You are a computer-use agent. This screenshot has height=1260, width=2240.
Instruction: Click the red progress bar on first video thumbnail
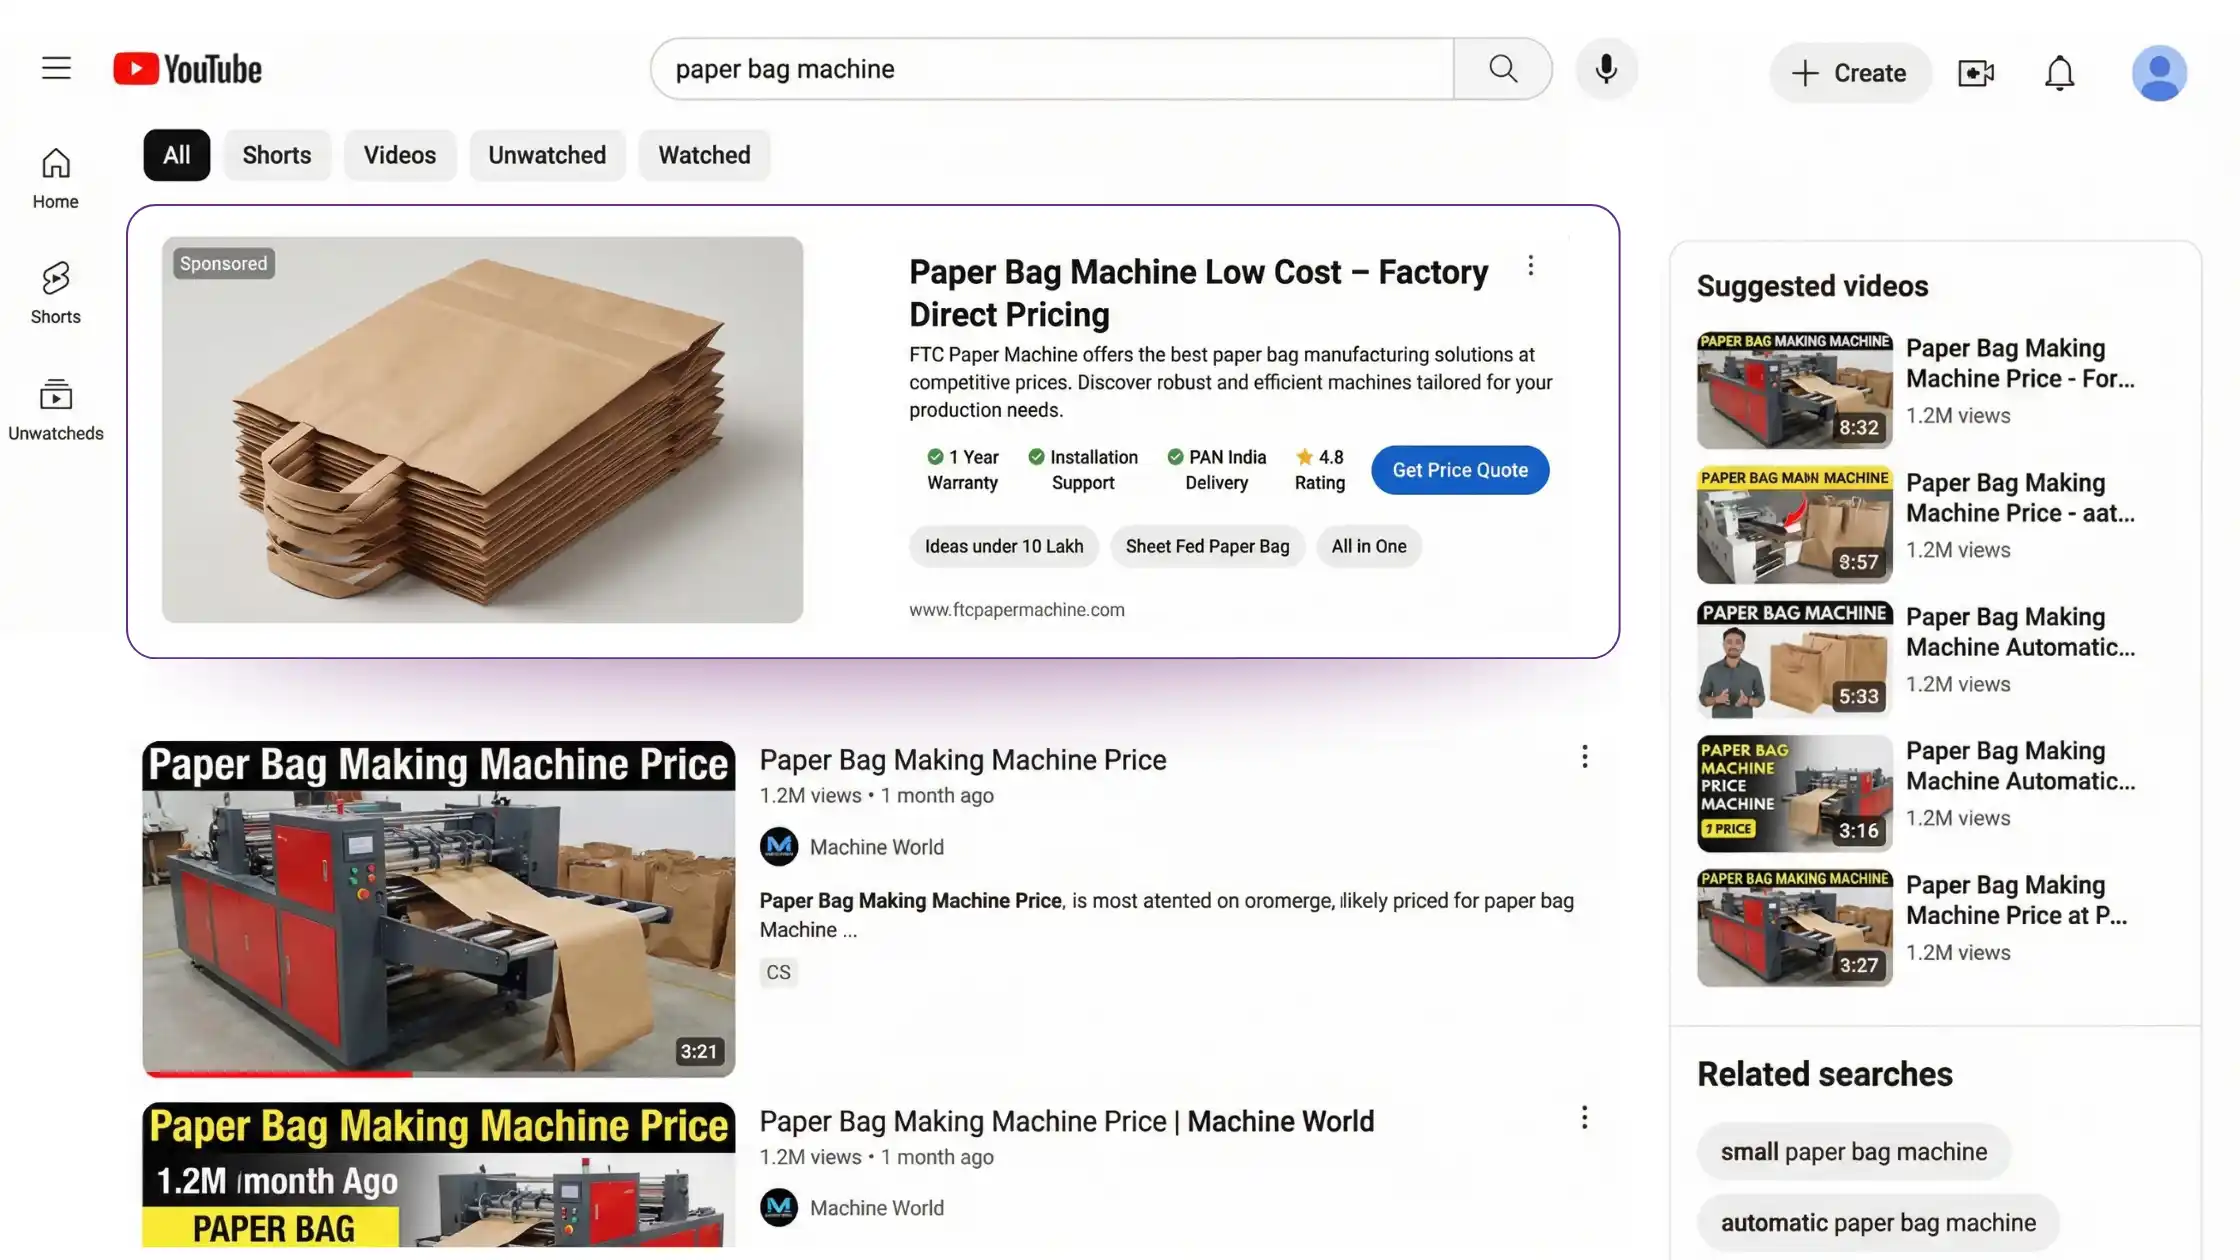277,1073
